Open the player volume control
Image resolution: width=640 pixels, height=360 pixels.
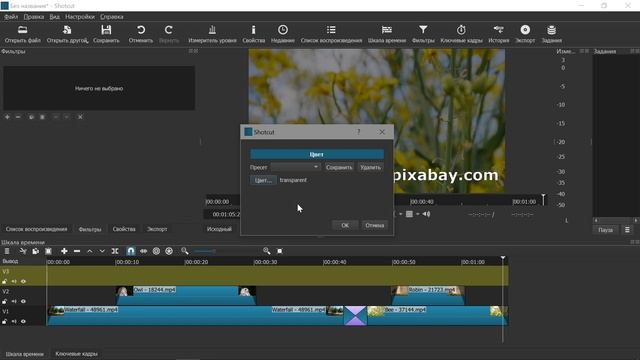(426, 214)
